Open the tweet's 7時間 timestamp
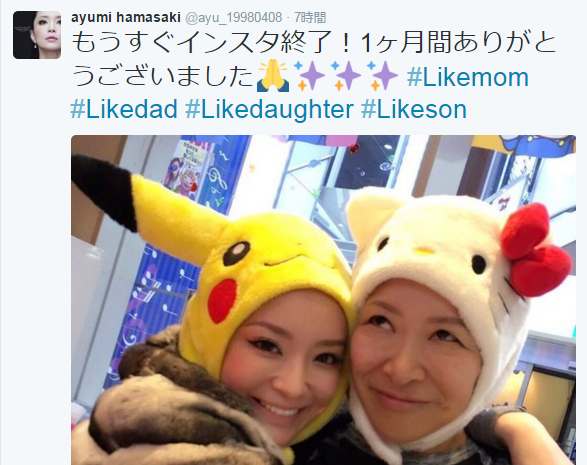Image resolution: width=587 pixels, height=465 pixels. 310,17
